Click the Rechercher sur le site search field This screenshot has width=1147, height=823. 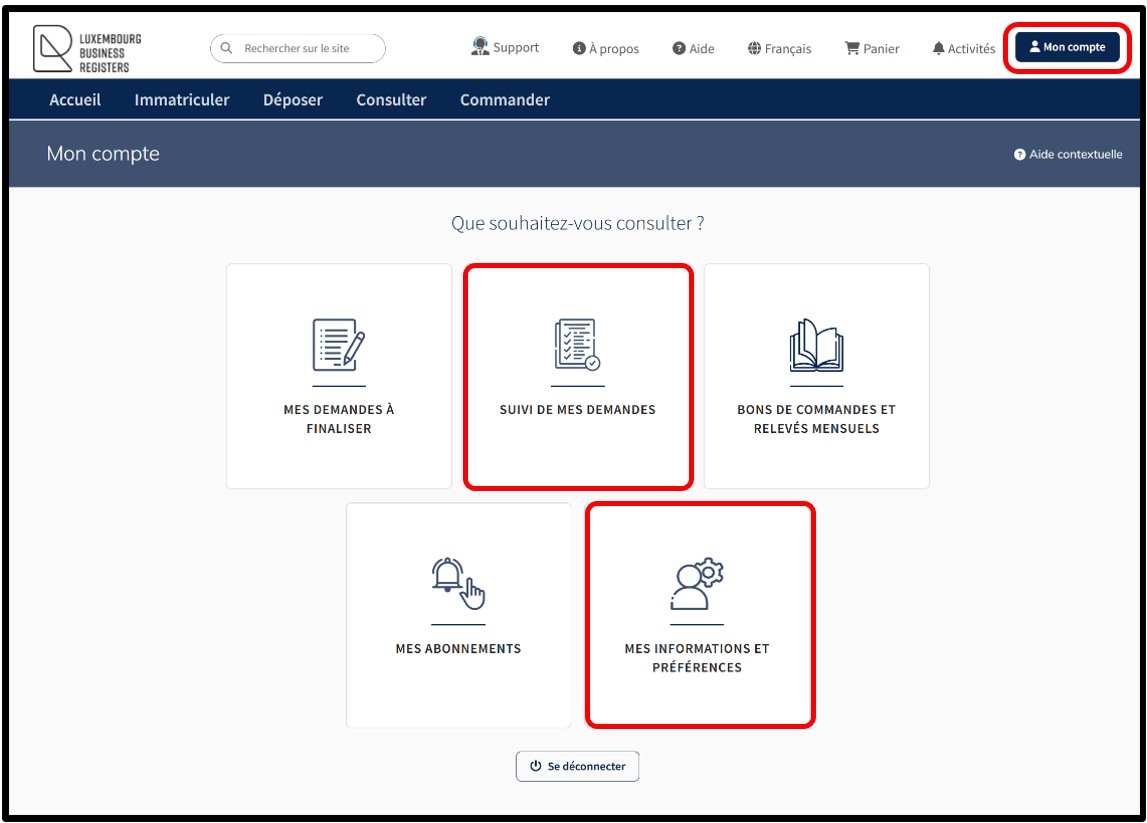tap(305, 48)
